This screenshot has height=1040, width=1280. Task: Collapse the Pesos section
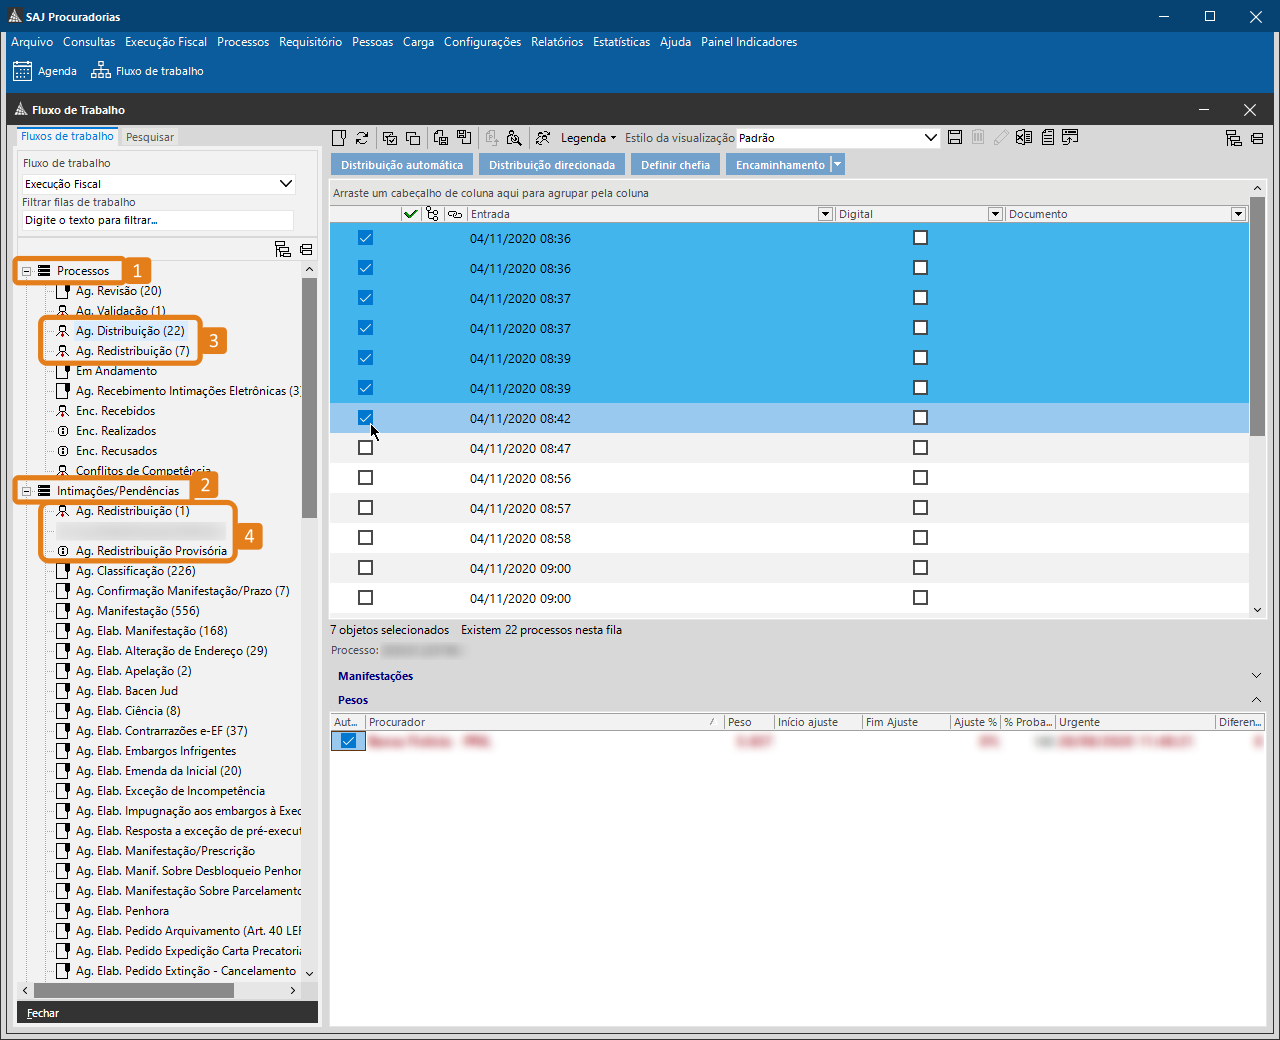coord(1257,700)
